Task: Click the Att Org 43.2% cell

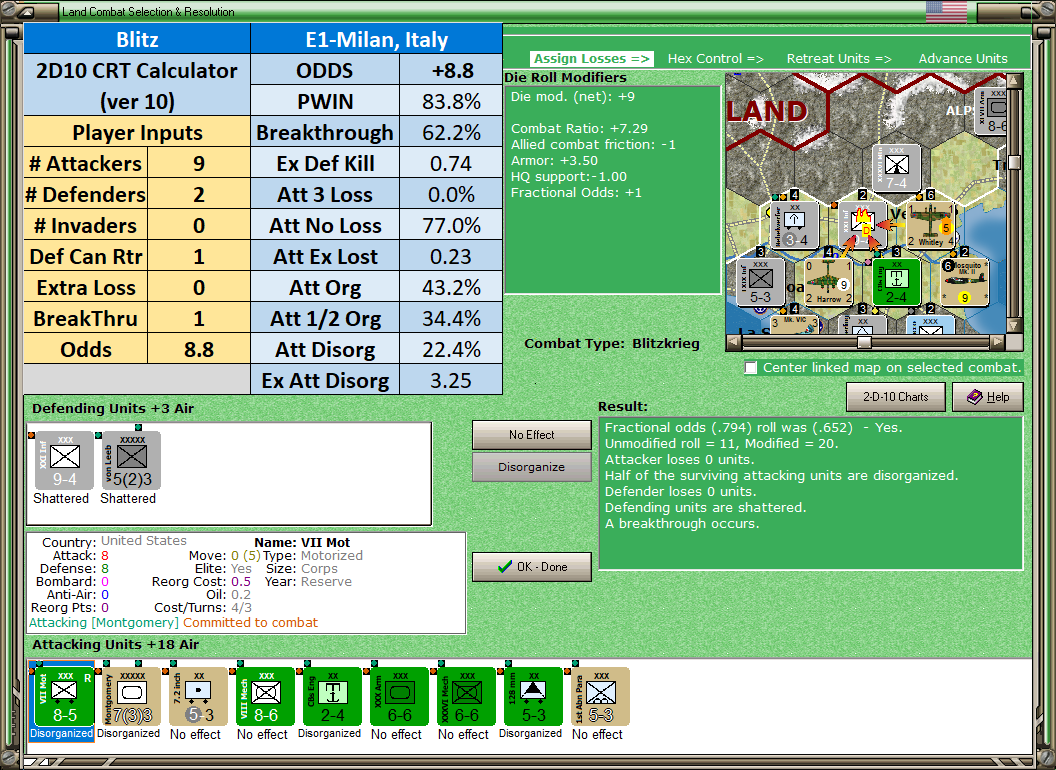Action: pyautogui.click(x=451, y=288)
